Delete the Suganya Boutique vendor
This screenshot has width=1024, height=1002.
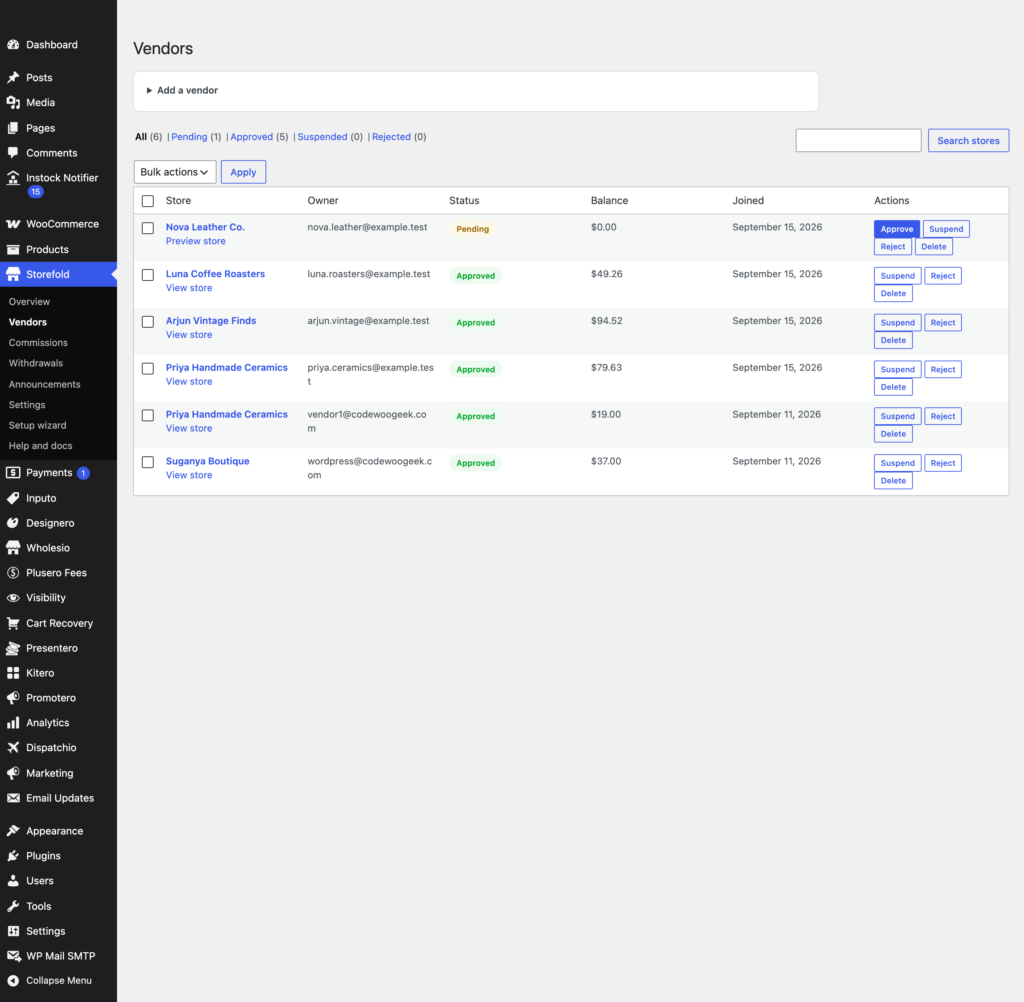coord(893,481)
